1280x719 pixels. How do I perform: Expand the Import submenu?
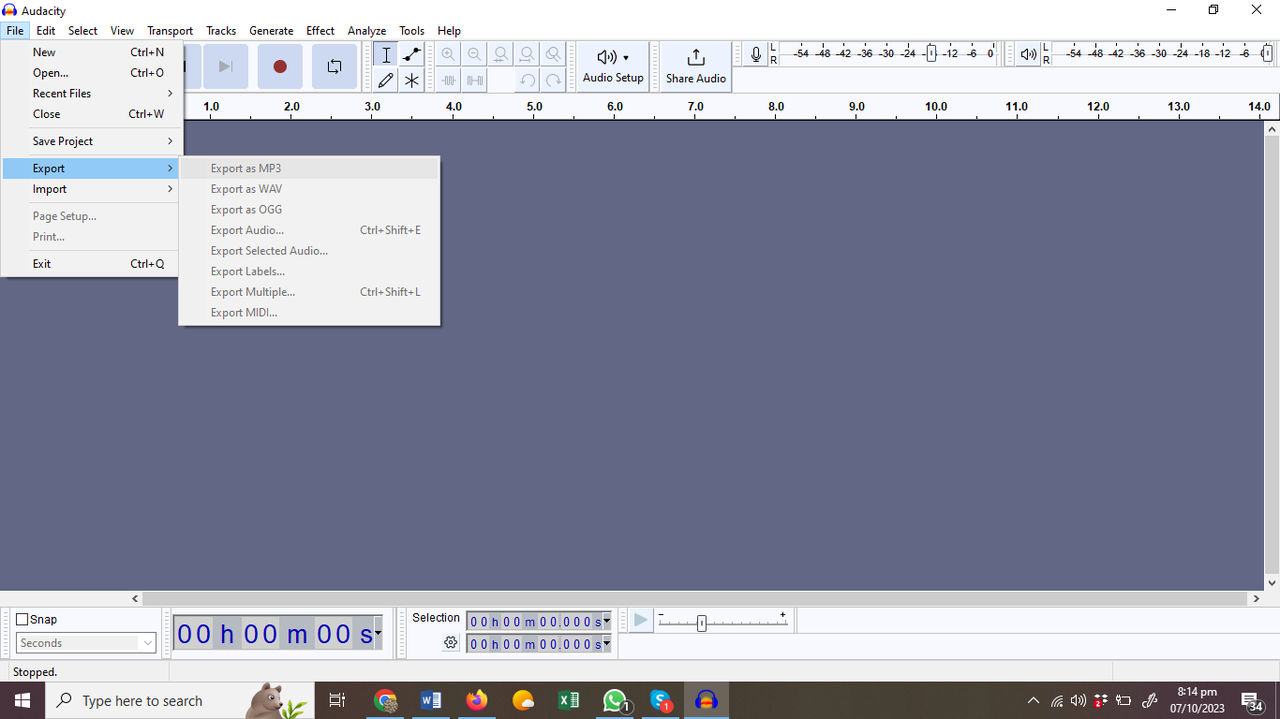pyautogui.click(x=91, y=189)
